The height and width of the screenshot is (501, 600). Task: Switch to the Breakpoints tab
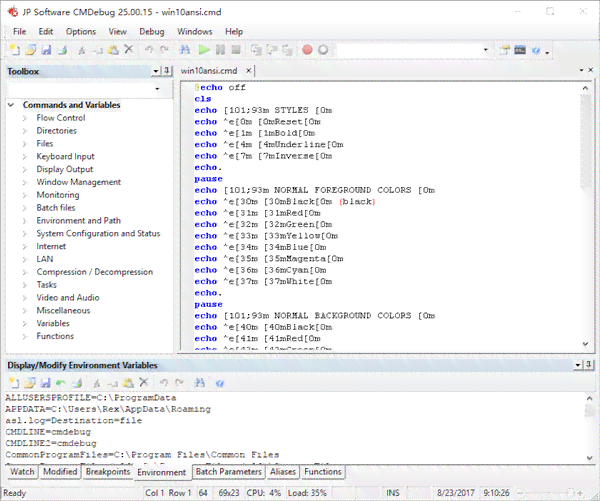tap(108, 472)
